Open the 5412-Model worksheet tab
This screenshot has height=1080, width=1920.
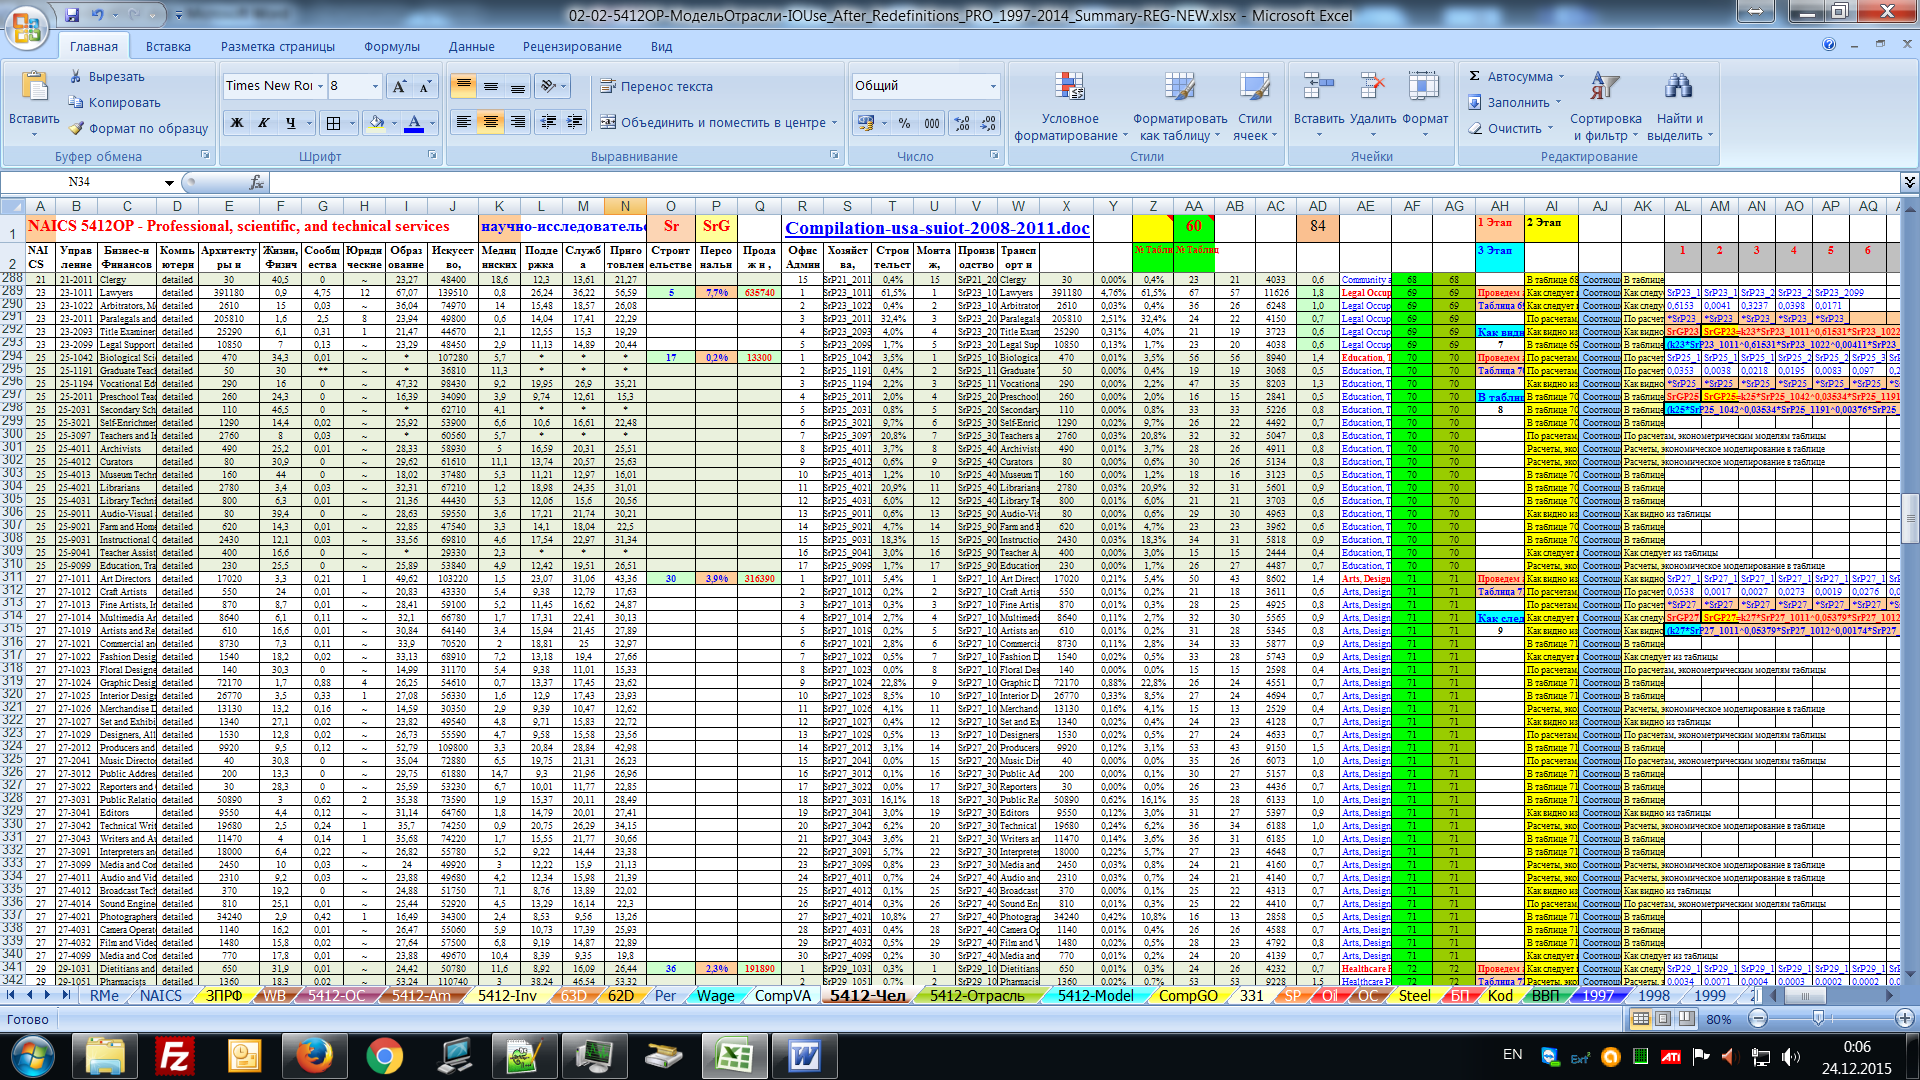click(1095, 996)
